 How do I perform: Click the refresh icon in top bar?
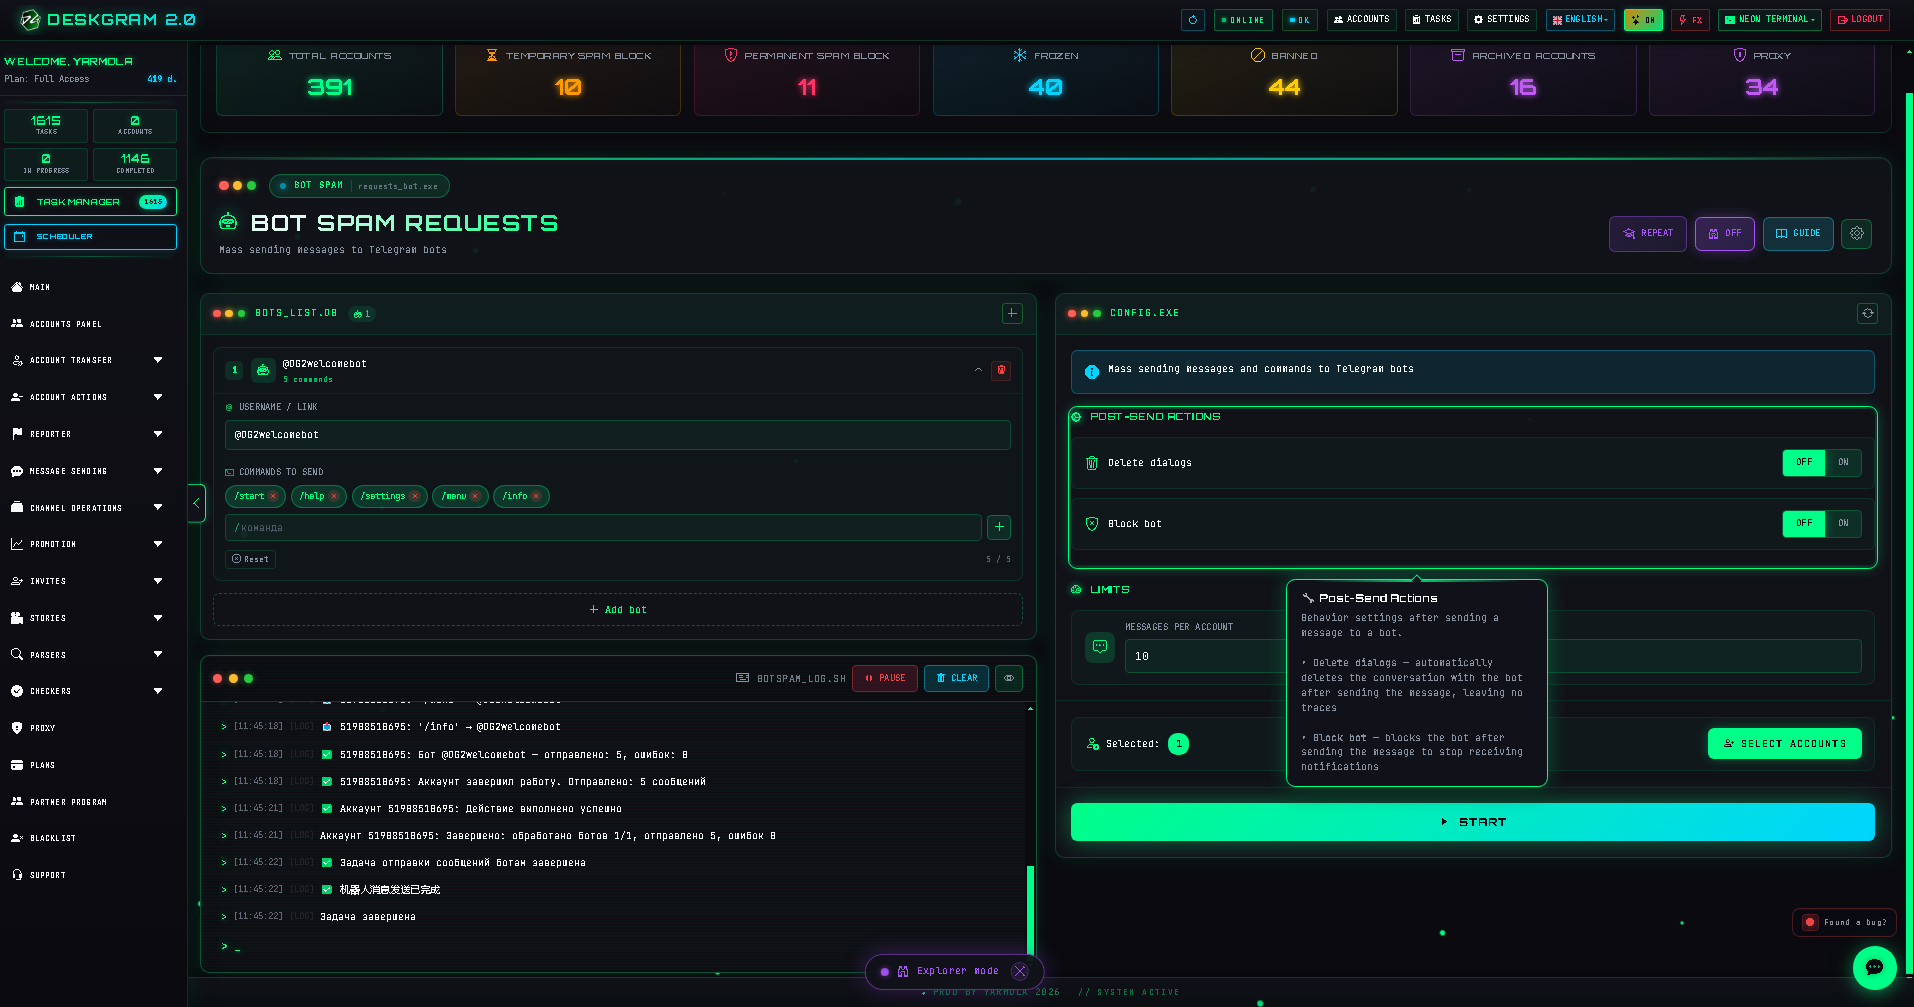coord(1192,19)
